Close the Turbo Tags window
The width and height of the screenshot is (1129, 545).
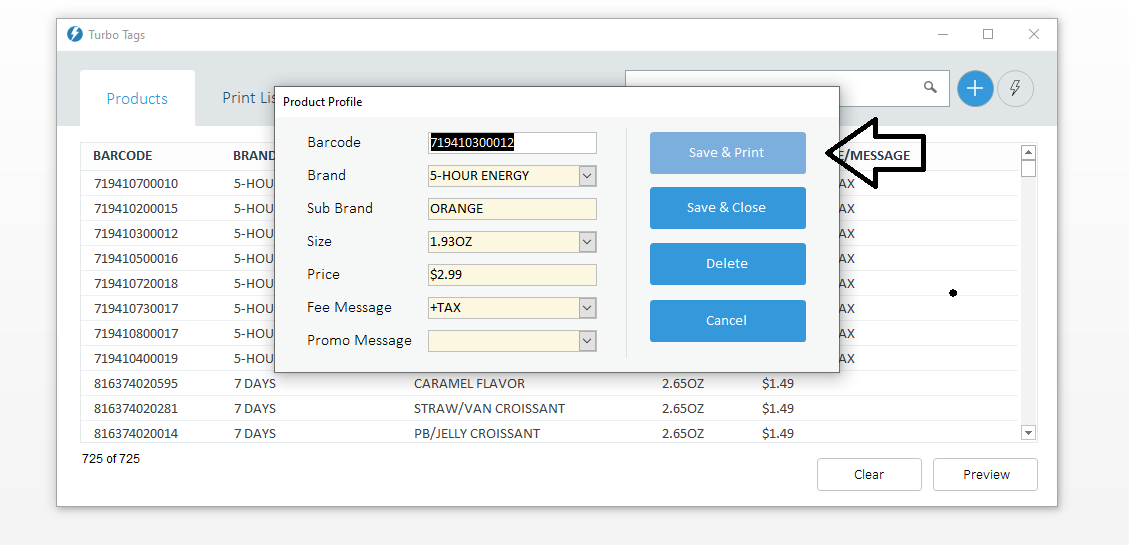click(1034, 34)
